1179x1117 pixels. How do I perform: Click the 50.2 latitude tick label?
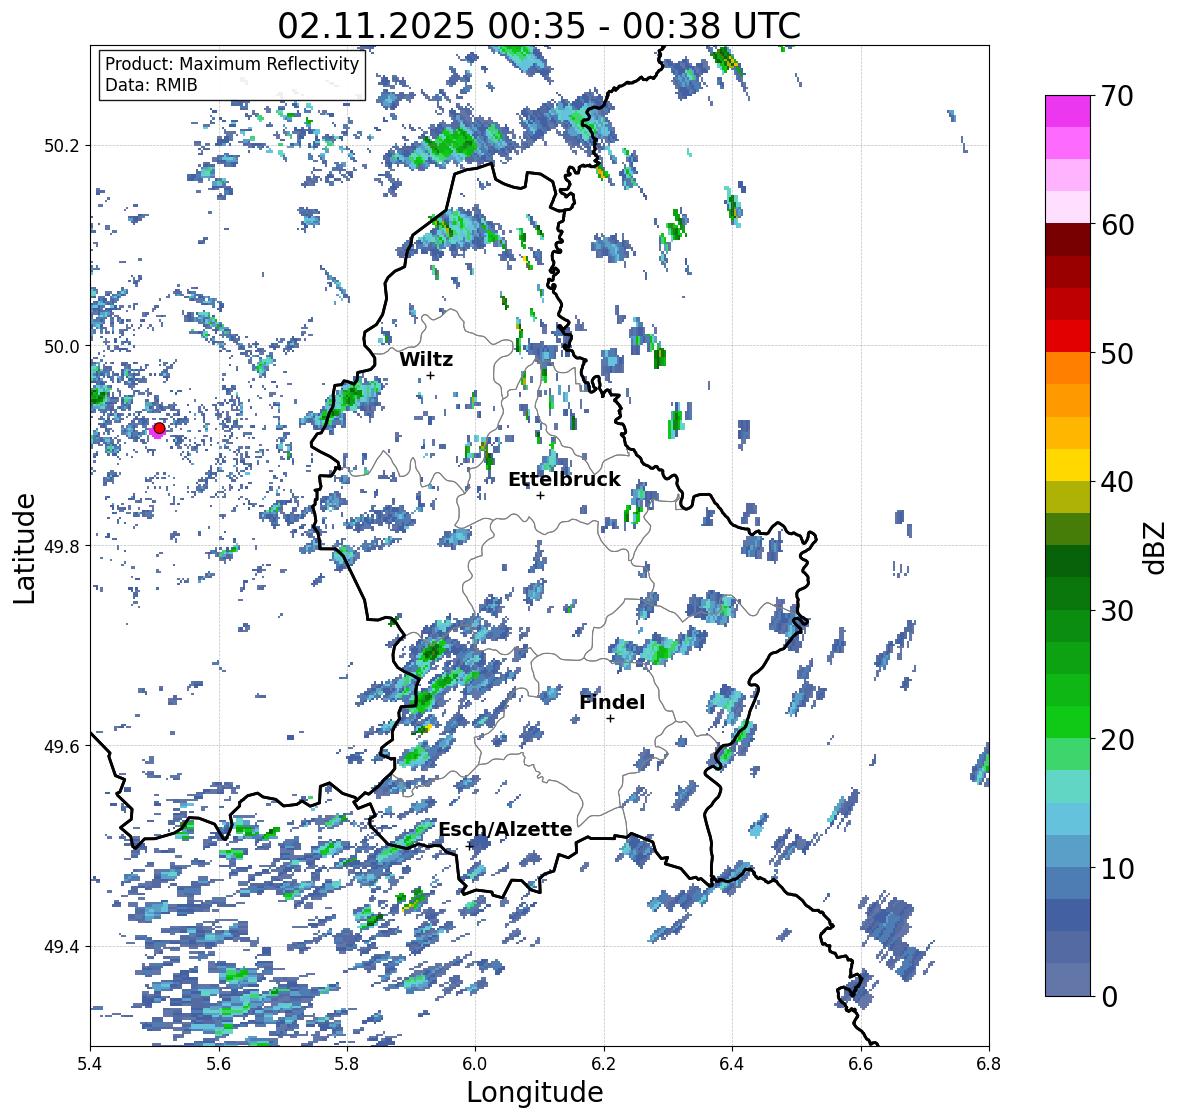click(x=62, y=145)
